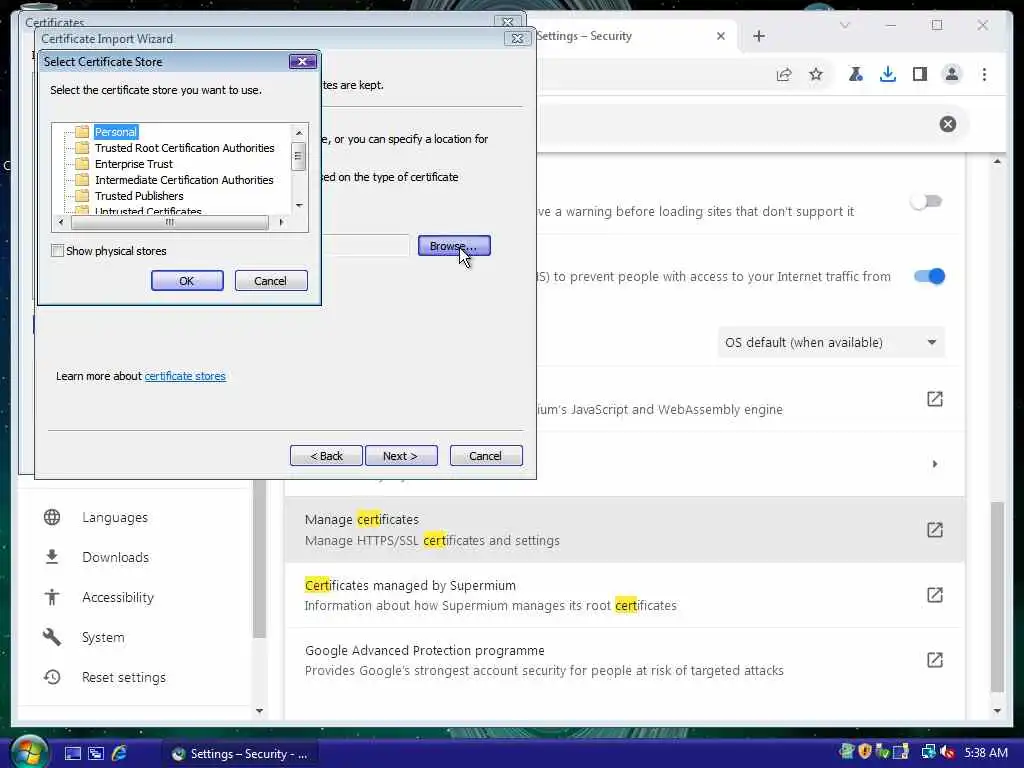This screenshot has width=1024, height=768.
Task: Disable the secure DNS toggle
Action: 929,276
